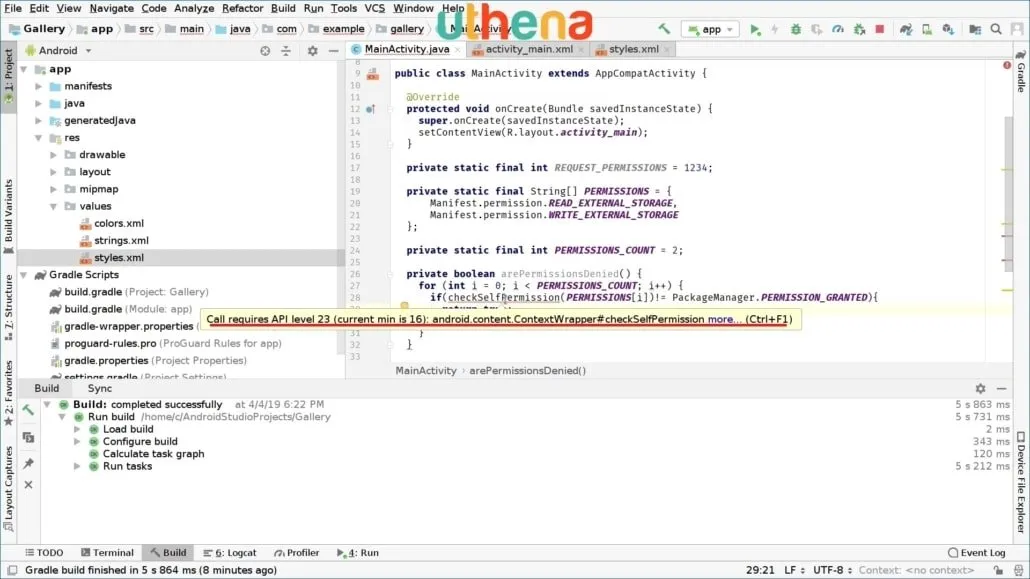Select strings.xml in project tree

(114, 241)
